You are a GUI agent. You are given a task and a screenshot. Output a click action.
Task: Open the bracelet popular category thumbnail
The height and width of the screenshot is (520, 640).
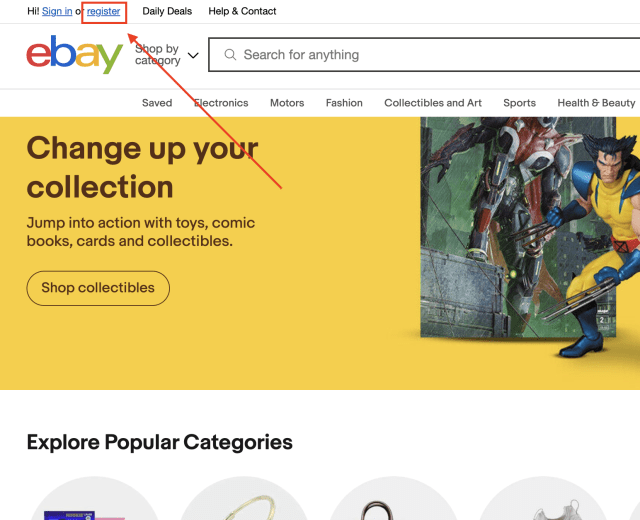click(244, 498)
